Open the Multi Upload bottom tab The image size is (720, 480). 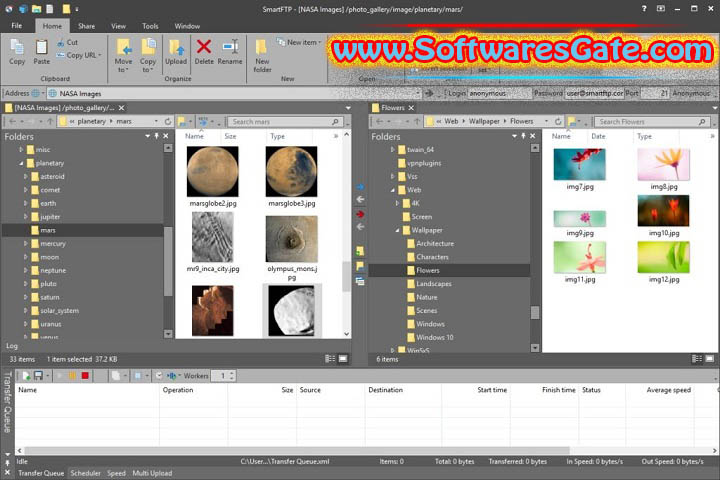(152, 473)
